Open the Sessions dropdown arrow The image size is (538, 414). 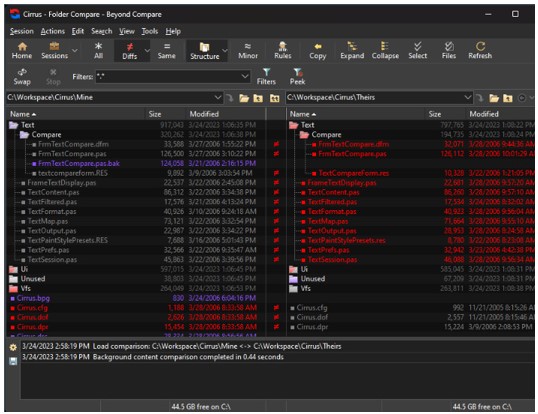click(x=74, y=51)
